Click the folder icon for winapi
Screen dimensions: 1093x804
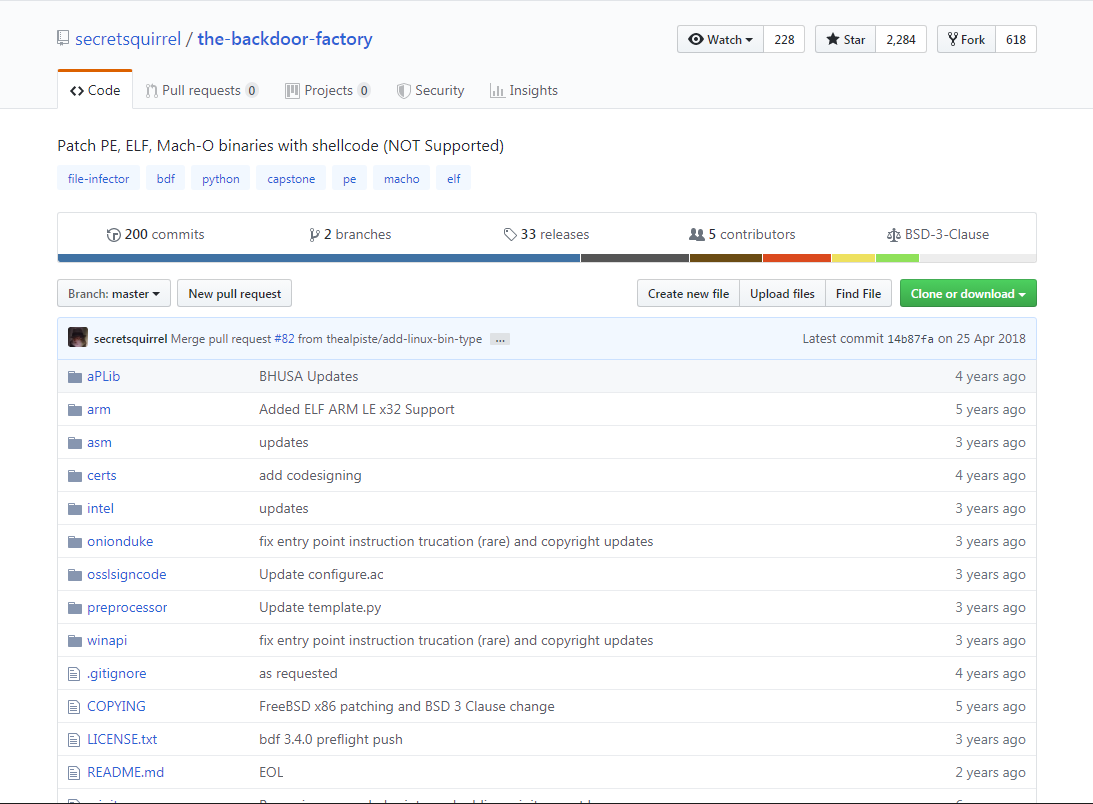(75, 641)
